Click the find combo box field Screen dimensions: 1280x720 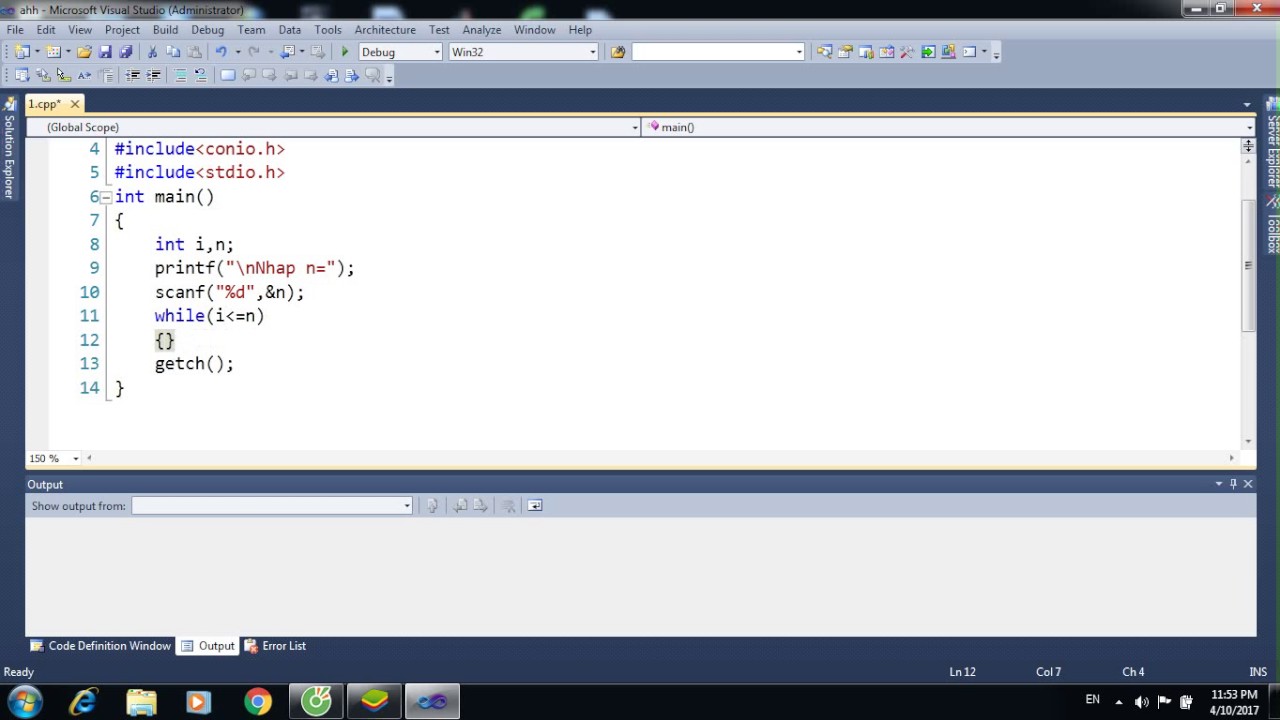coord(718,52)
